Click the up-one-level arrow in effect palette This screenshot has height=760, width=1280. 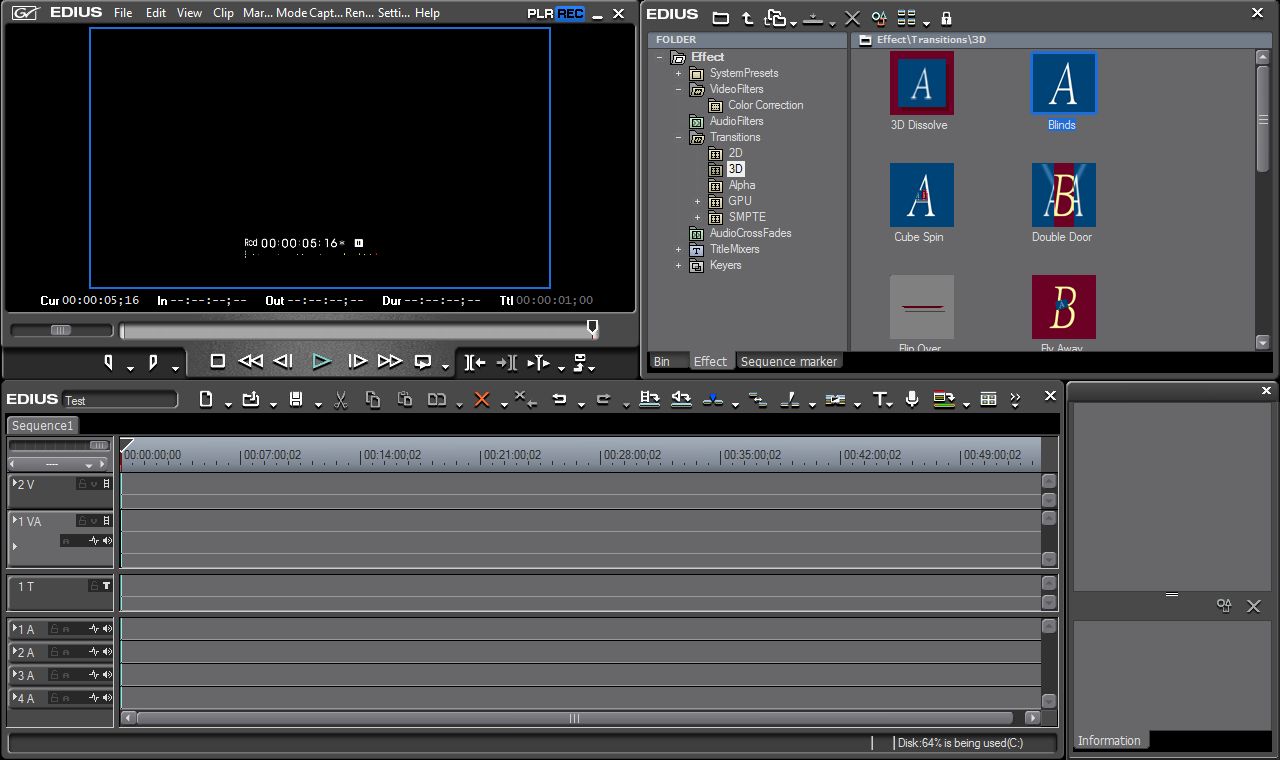pyautogui.click(x=748, y=18)
